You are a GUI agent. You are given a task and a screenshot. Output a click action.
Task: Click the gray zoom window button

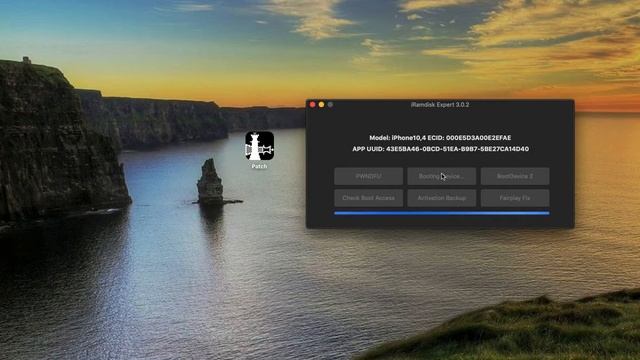(330, 105)
